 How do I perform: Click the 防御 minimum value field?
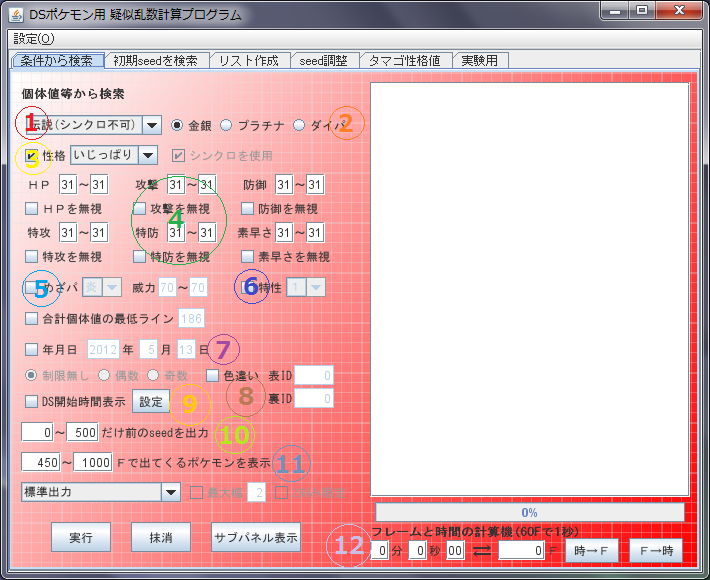click(284, 185)
